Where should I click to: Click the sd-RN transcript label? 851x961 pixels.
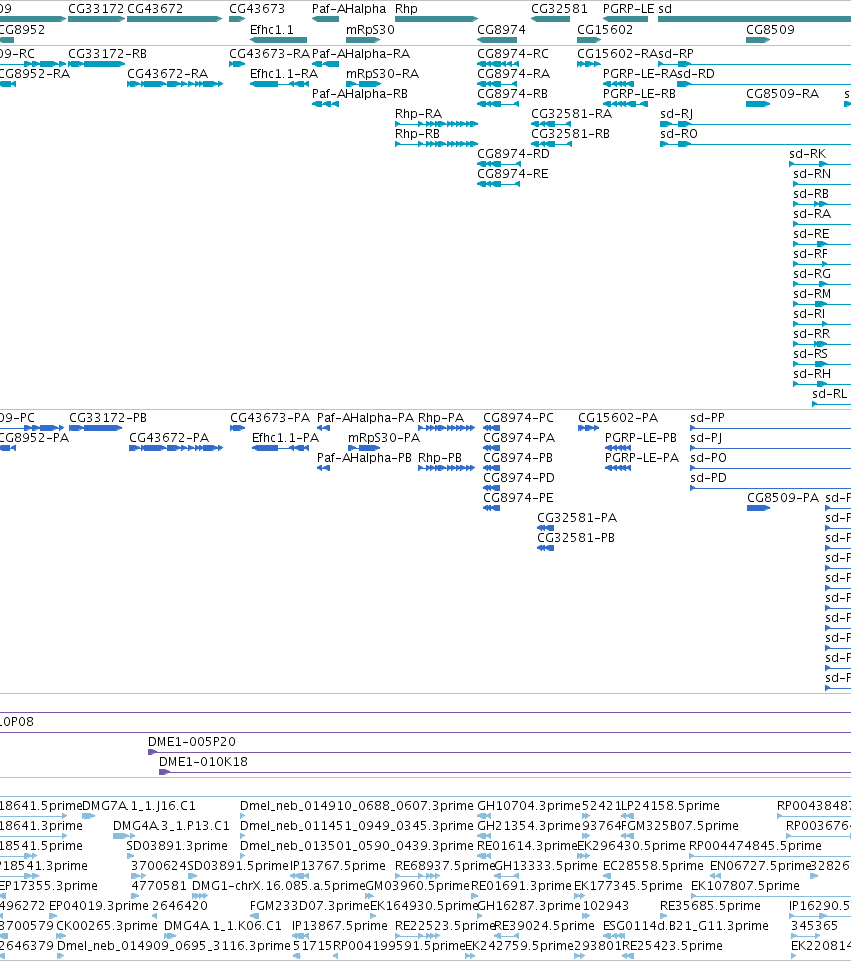(812, 174)
